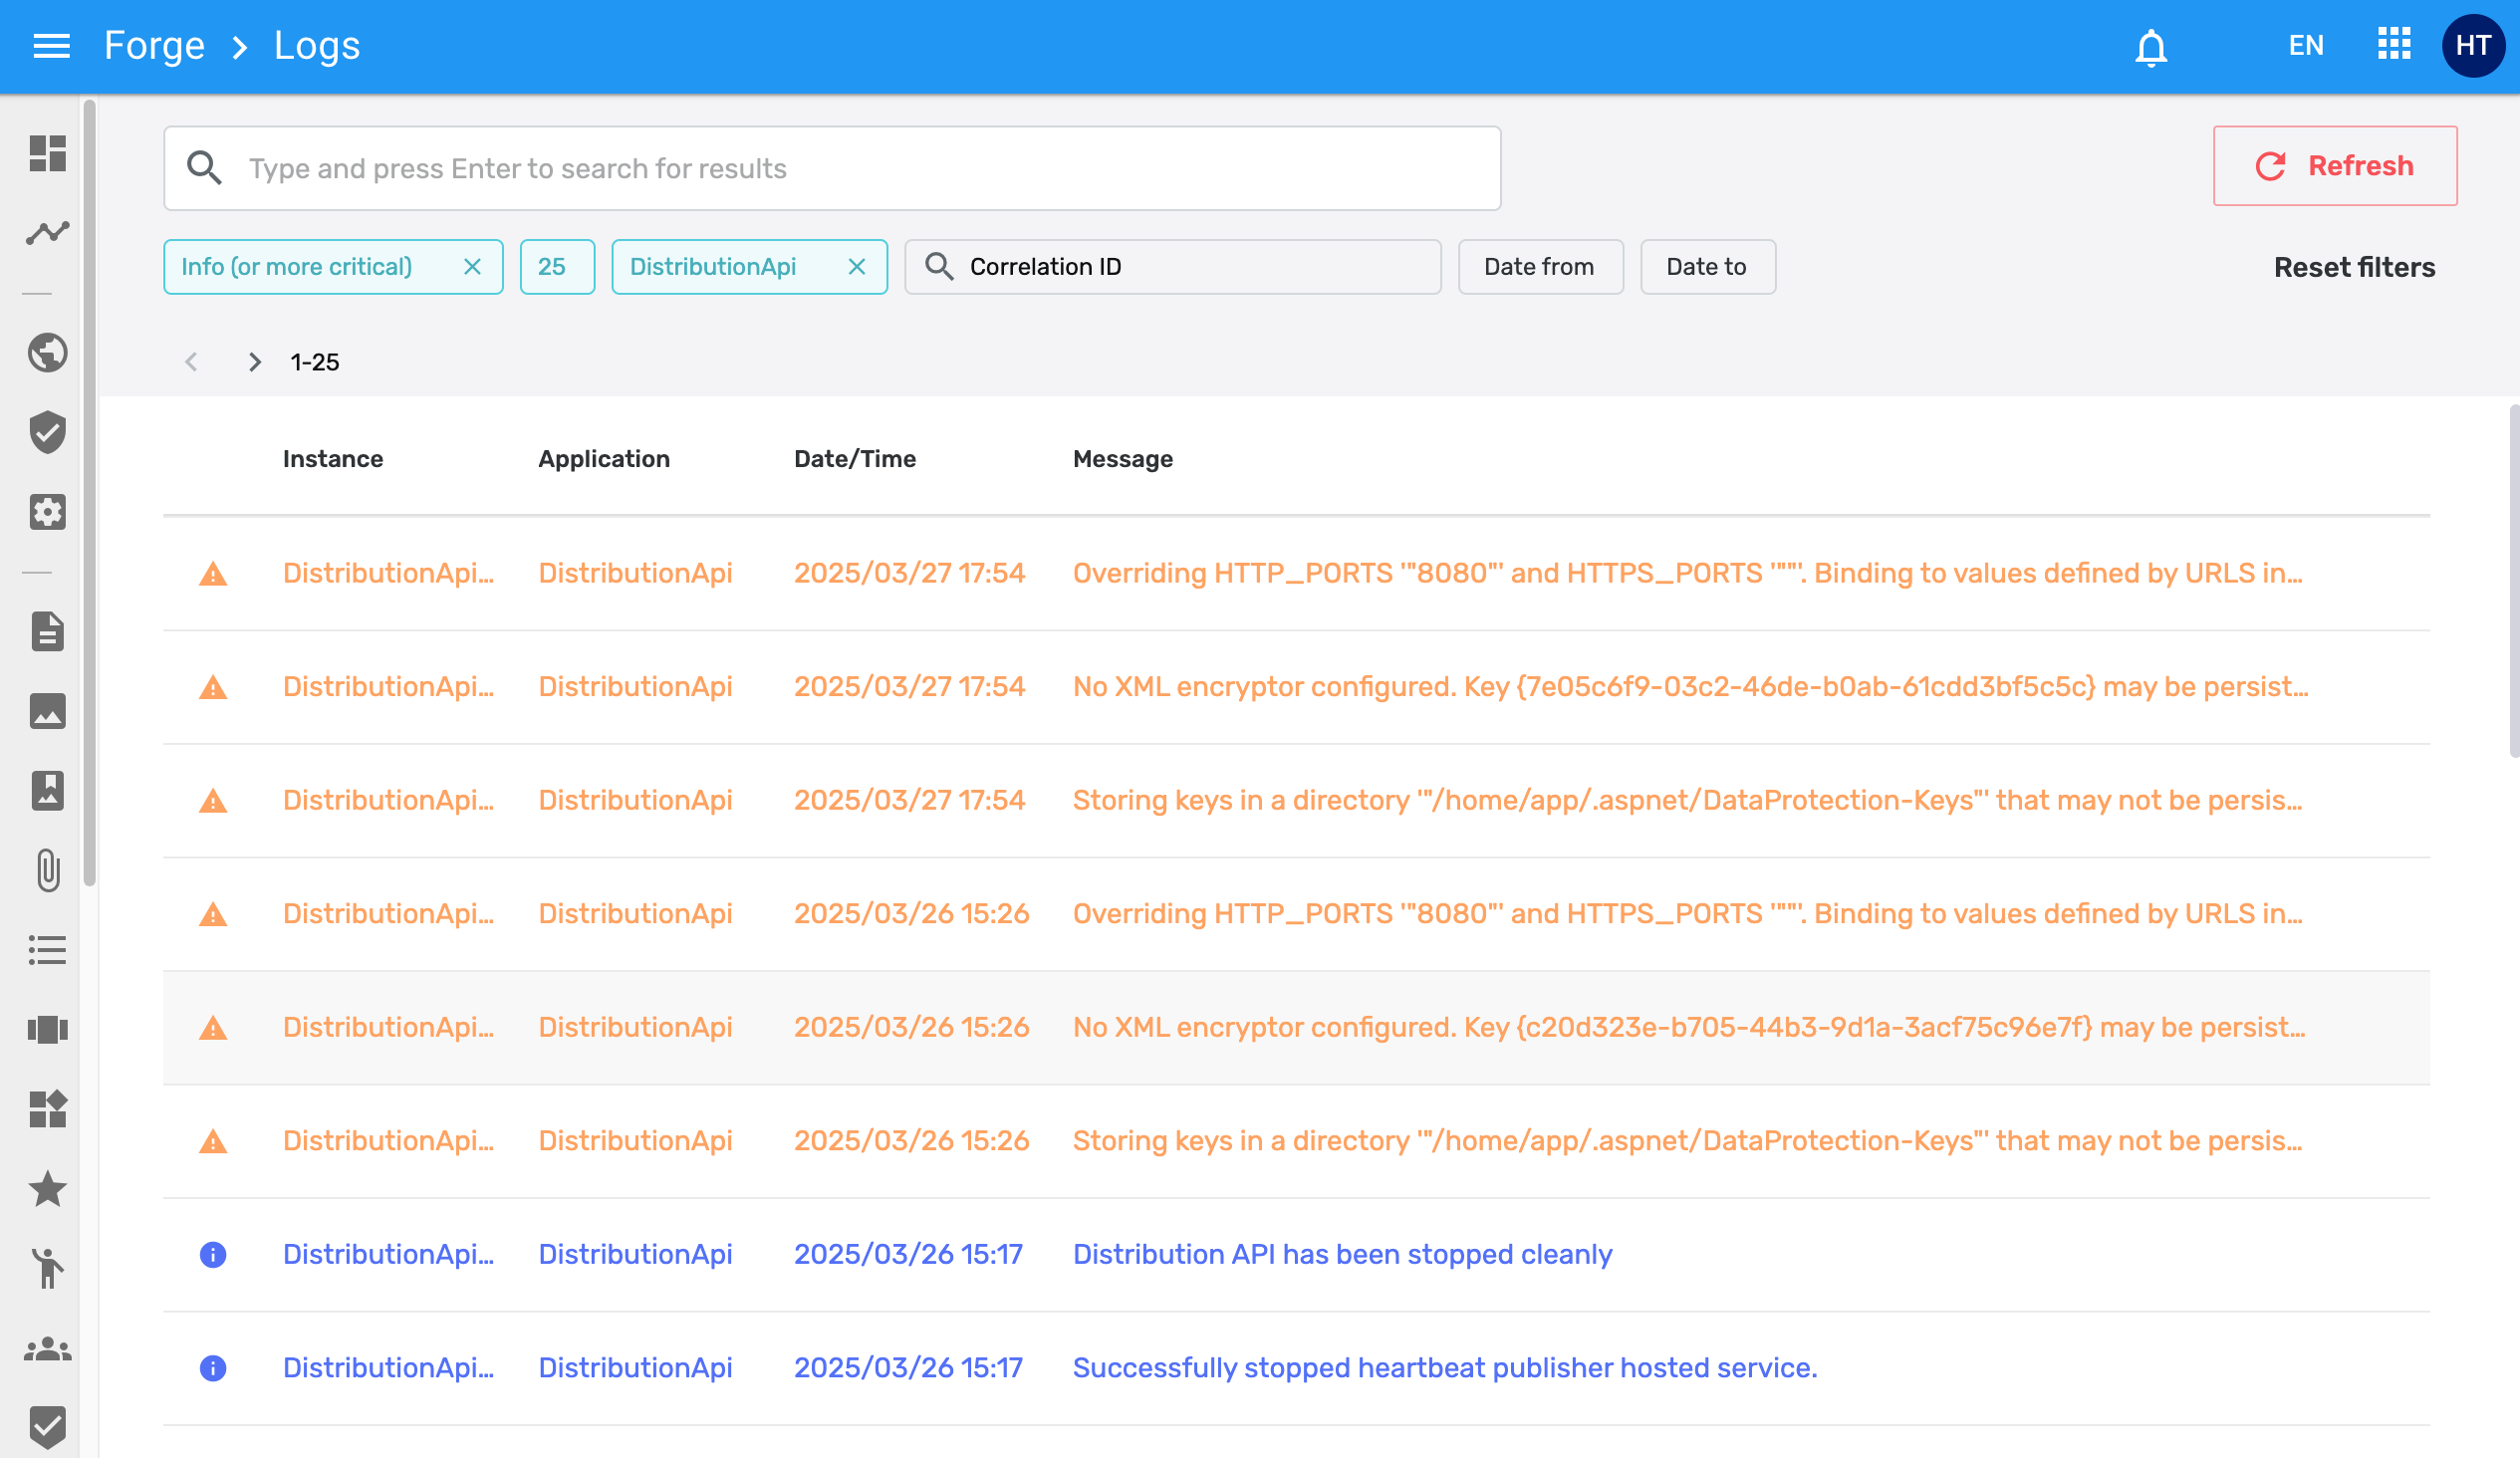Click the Refresh button
This screenshot has height=1458, width=2520.
(x=2335, y=166)
